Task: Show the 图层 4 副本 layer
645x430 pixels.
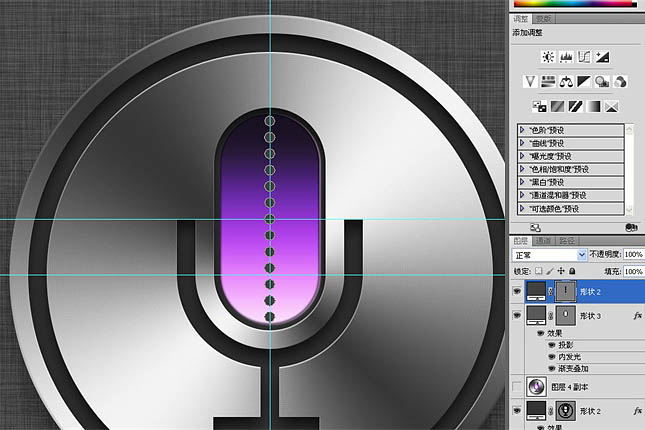Action: [x=517, y=387]
